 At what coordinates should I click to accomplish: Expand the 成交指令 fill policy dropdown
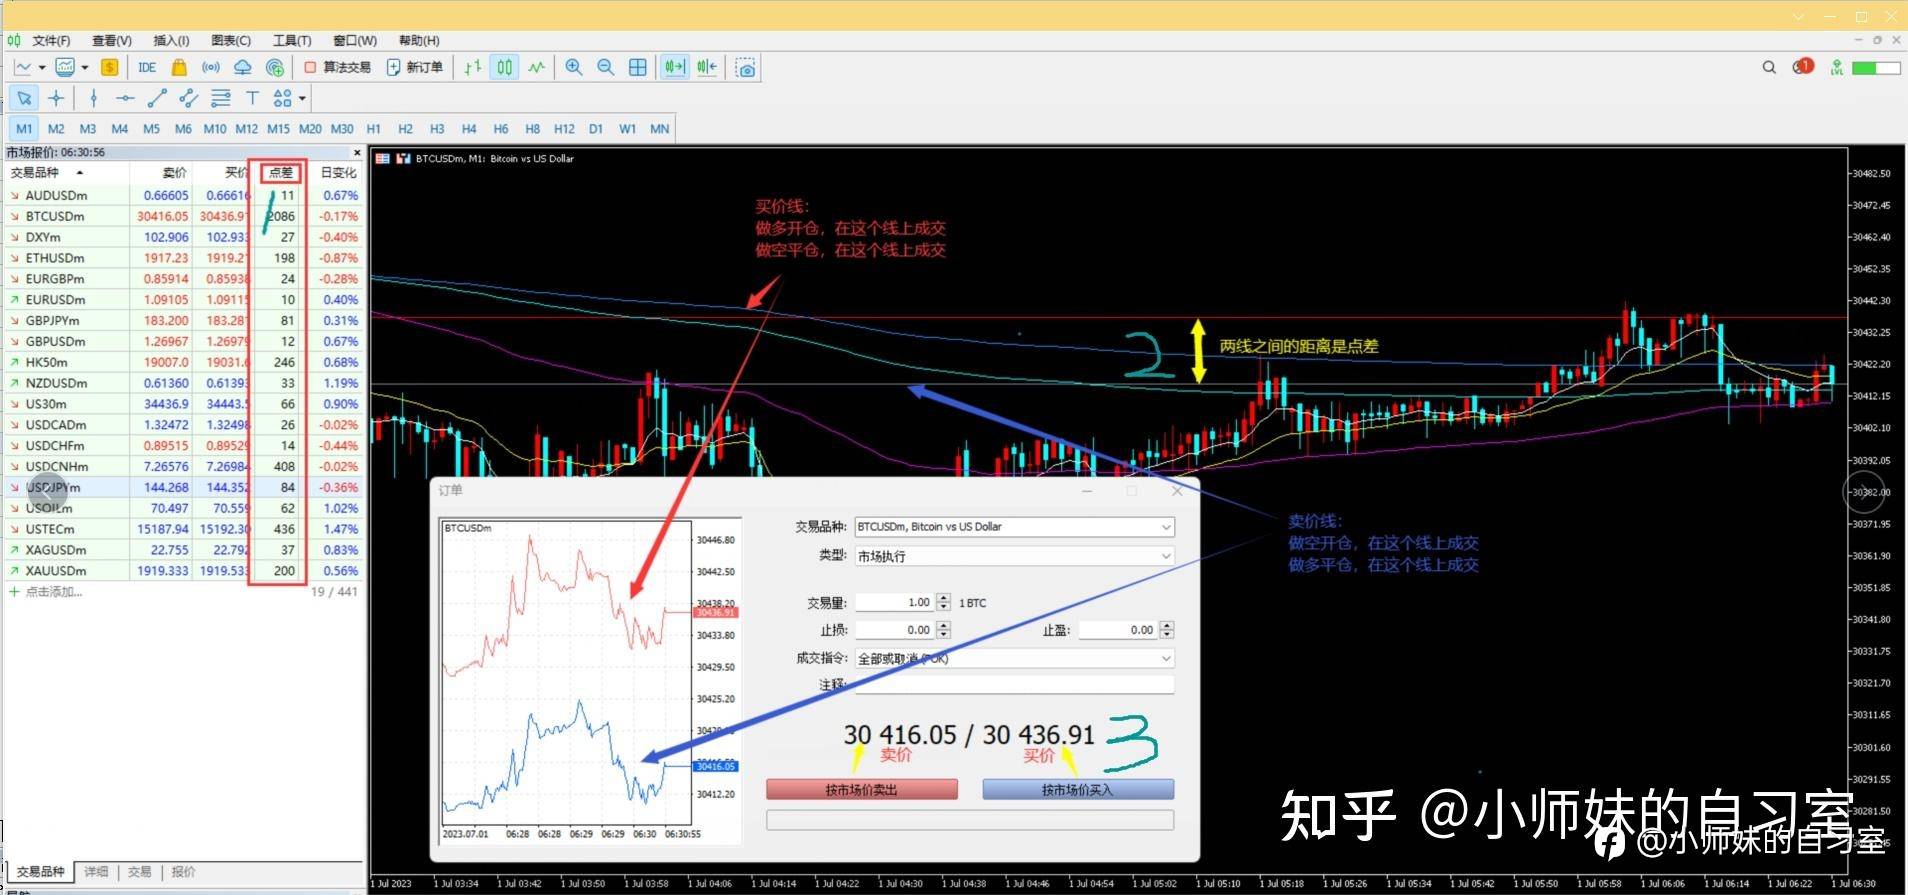pos(1166,659)
